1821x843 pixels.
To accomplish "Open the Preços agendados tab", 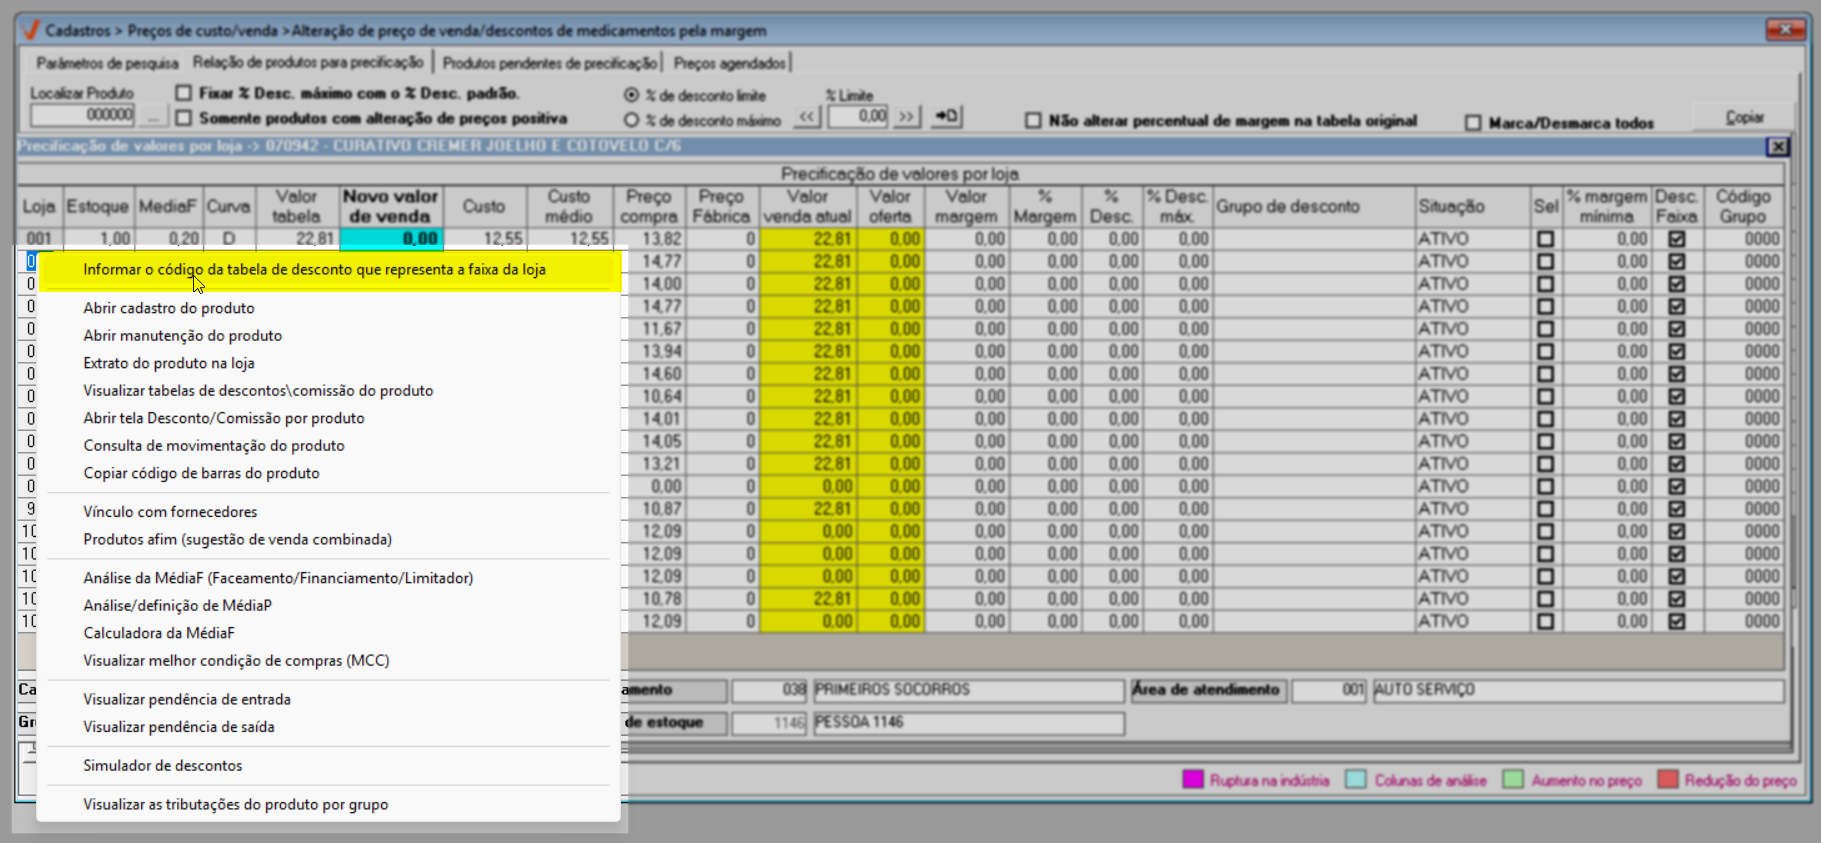I will (729, 63).
